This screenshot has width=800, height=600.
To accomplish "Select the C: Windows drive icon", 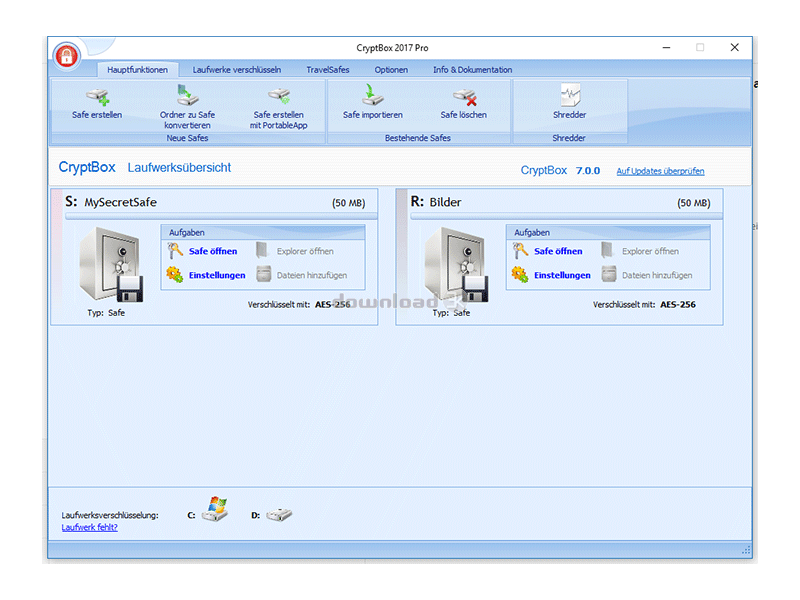I will [x=215, y=509].
